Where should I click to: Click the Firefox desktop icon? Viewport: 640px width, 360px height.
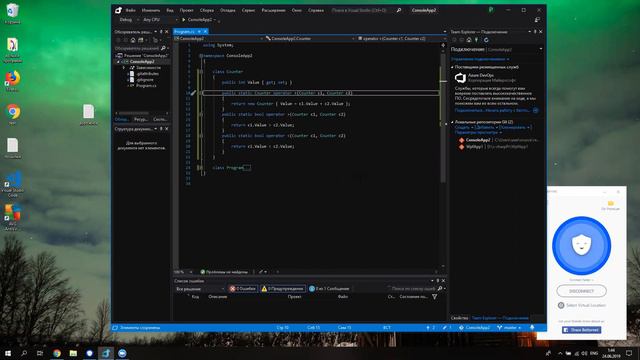coord(13,80)
